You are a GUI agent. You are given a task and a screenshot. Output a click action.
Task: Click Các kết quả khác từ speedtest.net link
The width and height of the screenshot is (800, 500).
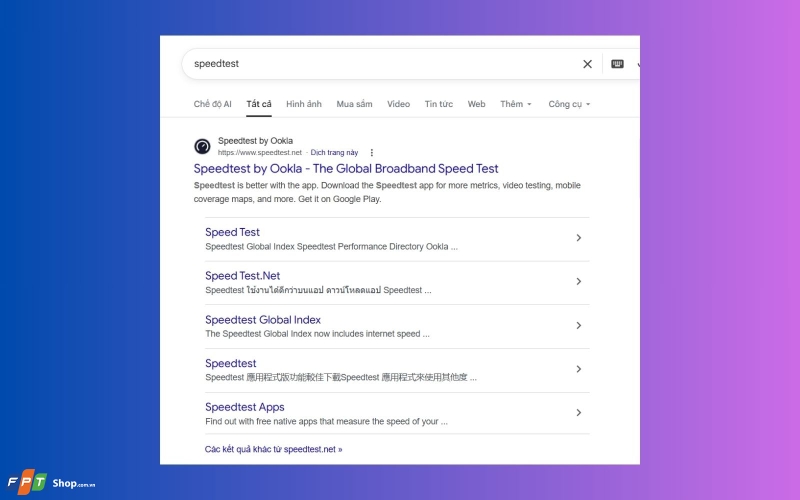[273, 449]
